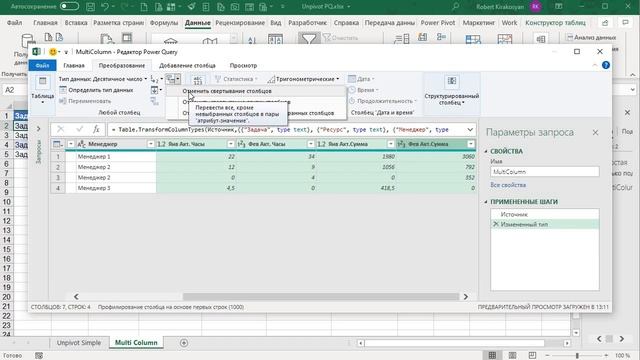Click the Unpivot columns icon button
Image resolution: width=640 pixels, height=360 pixels.
pos(173,79)
